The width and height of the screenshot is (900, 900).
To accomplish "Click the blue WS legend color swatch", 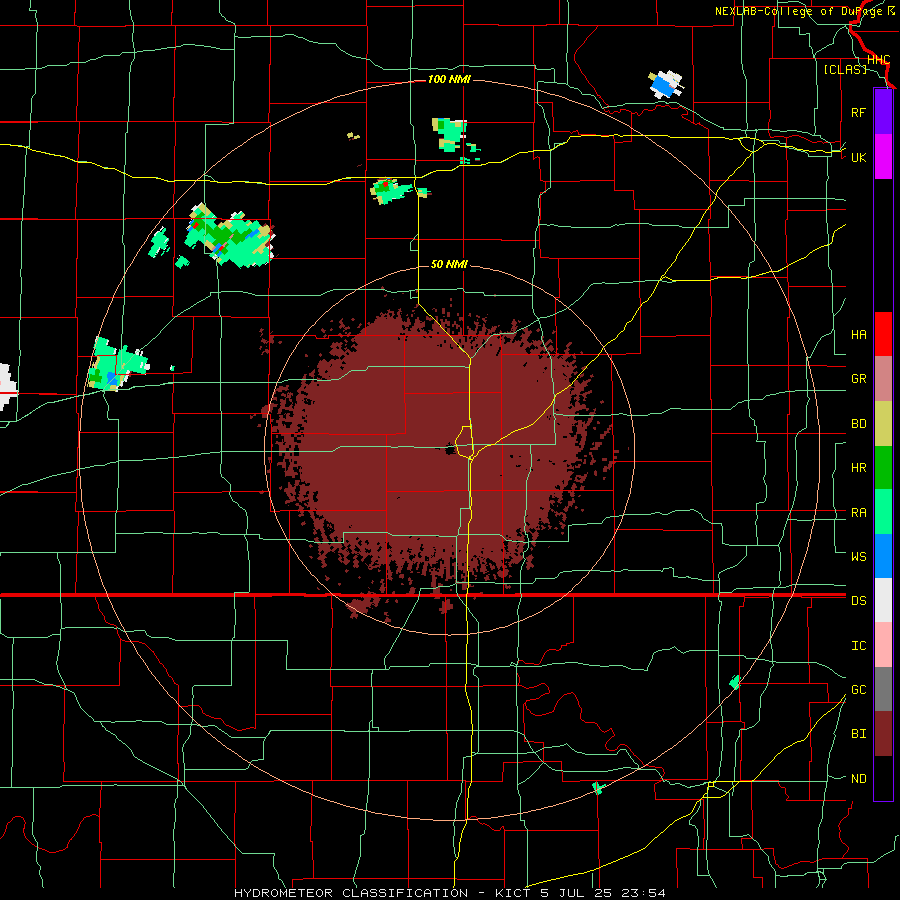I will [883, 556].
